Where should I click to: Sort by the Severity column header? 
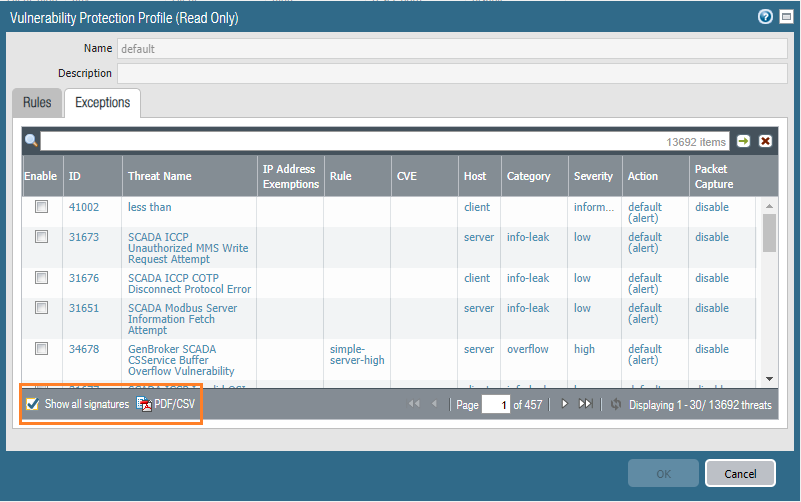[x=593, y=176]
